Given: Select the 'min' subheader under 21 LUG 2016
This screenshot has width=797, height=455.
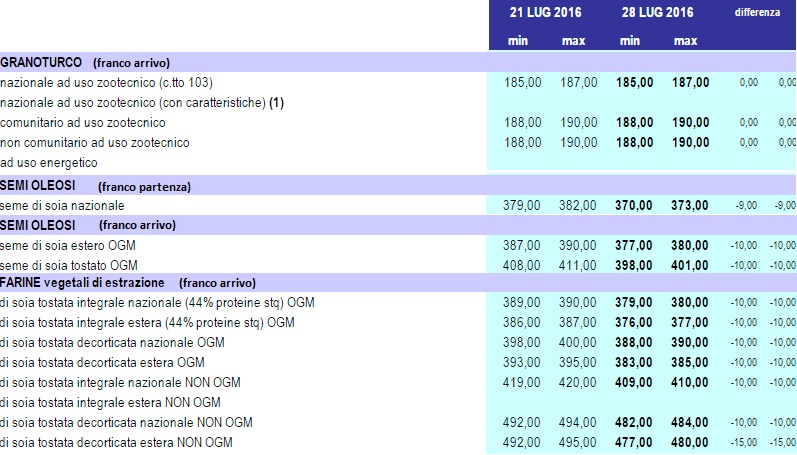Looking at the screenshot, I should 517,41.
